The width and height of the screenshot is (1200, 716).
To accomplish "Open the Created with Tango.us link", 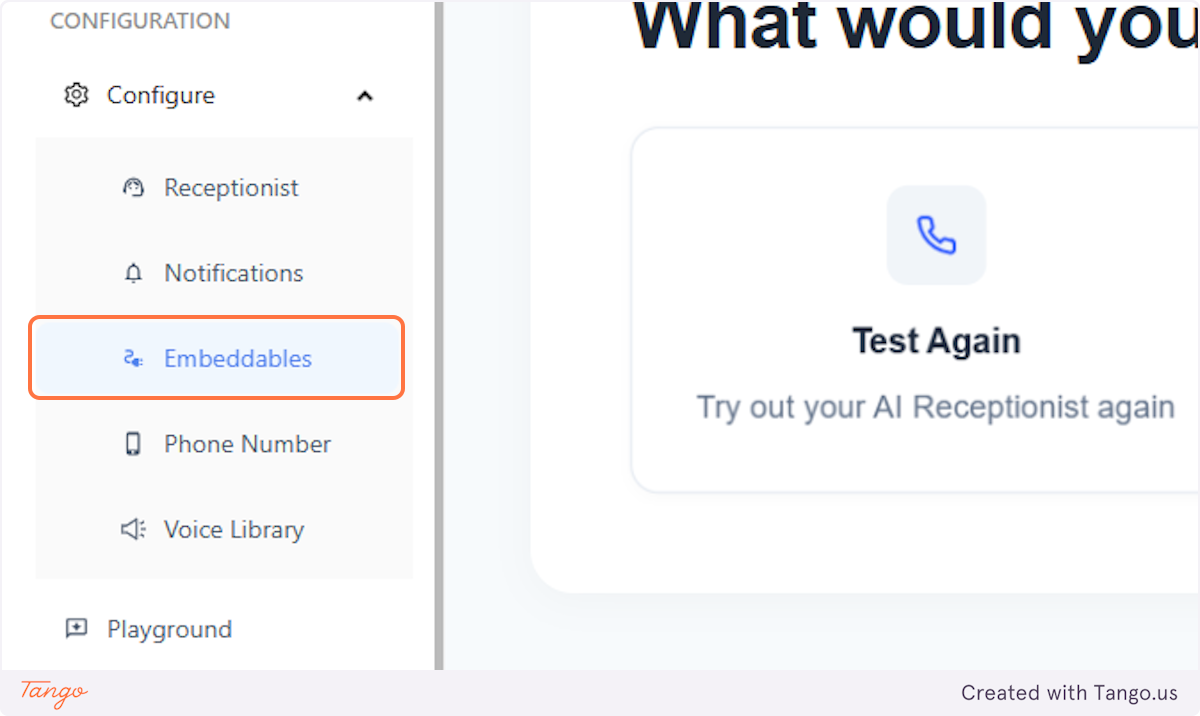I will (x=1070, y=692).
